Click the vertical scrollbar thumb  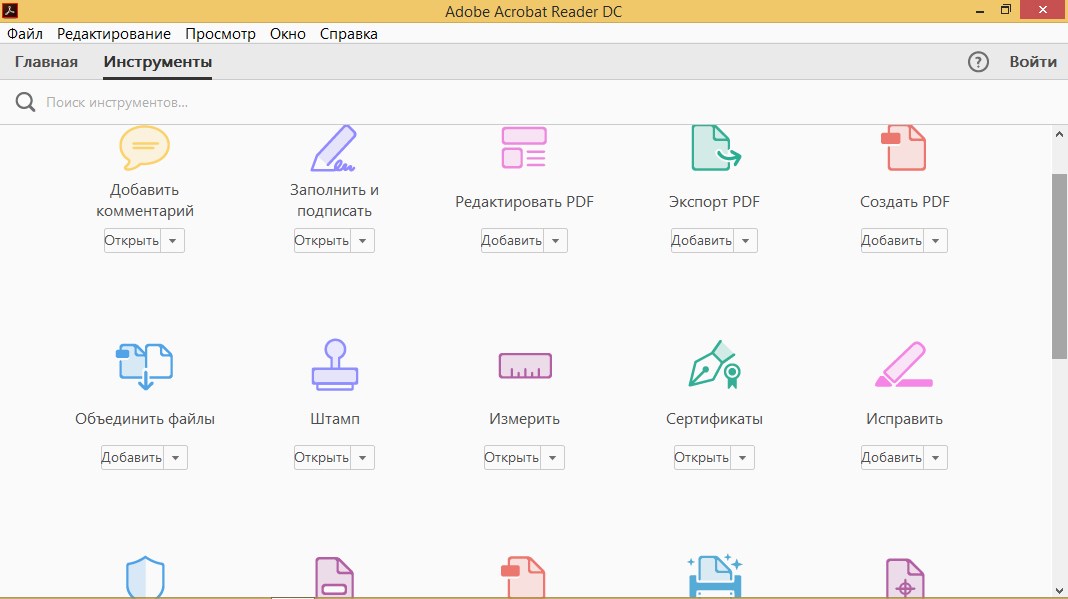[1059, 266]
